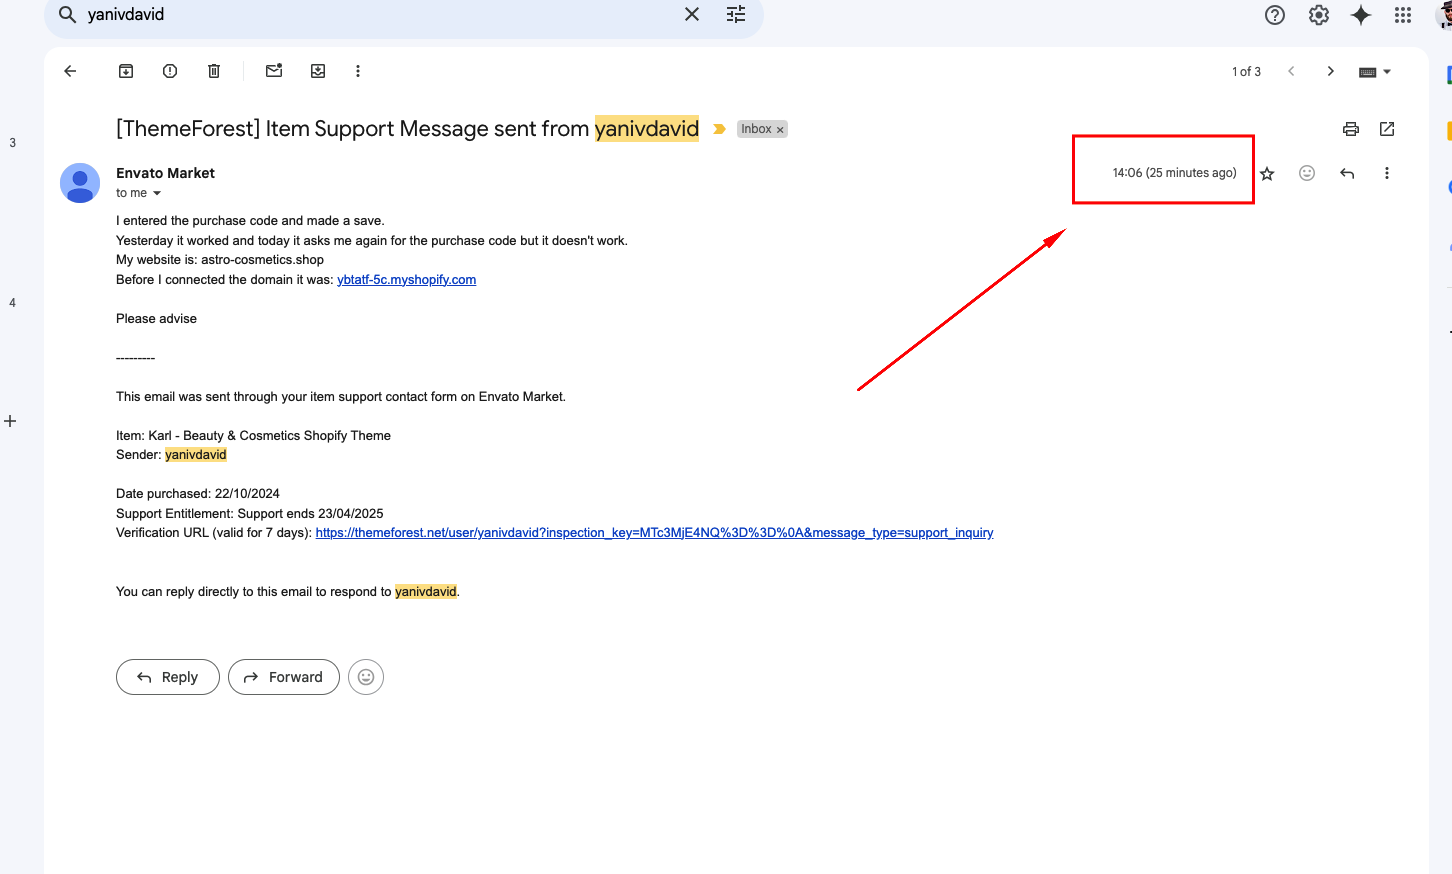Open the ybtatf-5c.myshopify.com link
1452x874 pixels.
pyautogui.click(x=406, y=280)
